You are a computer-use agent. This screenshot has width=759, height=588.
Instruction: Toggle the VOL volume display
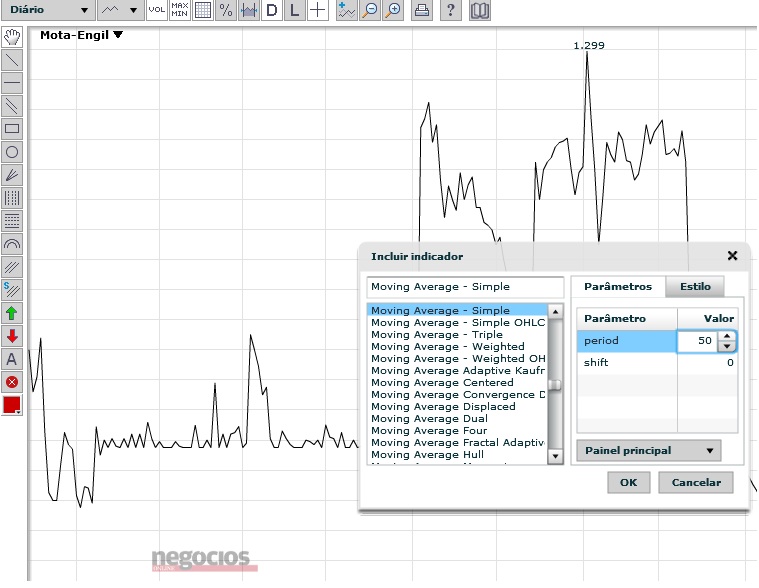(156, 10)
